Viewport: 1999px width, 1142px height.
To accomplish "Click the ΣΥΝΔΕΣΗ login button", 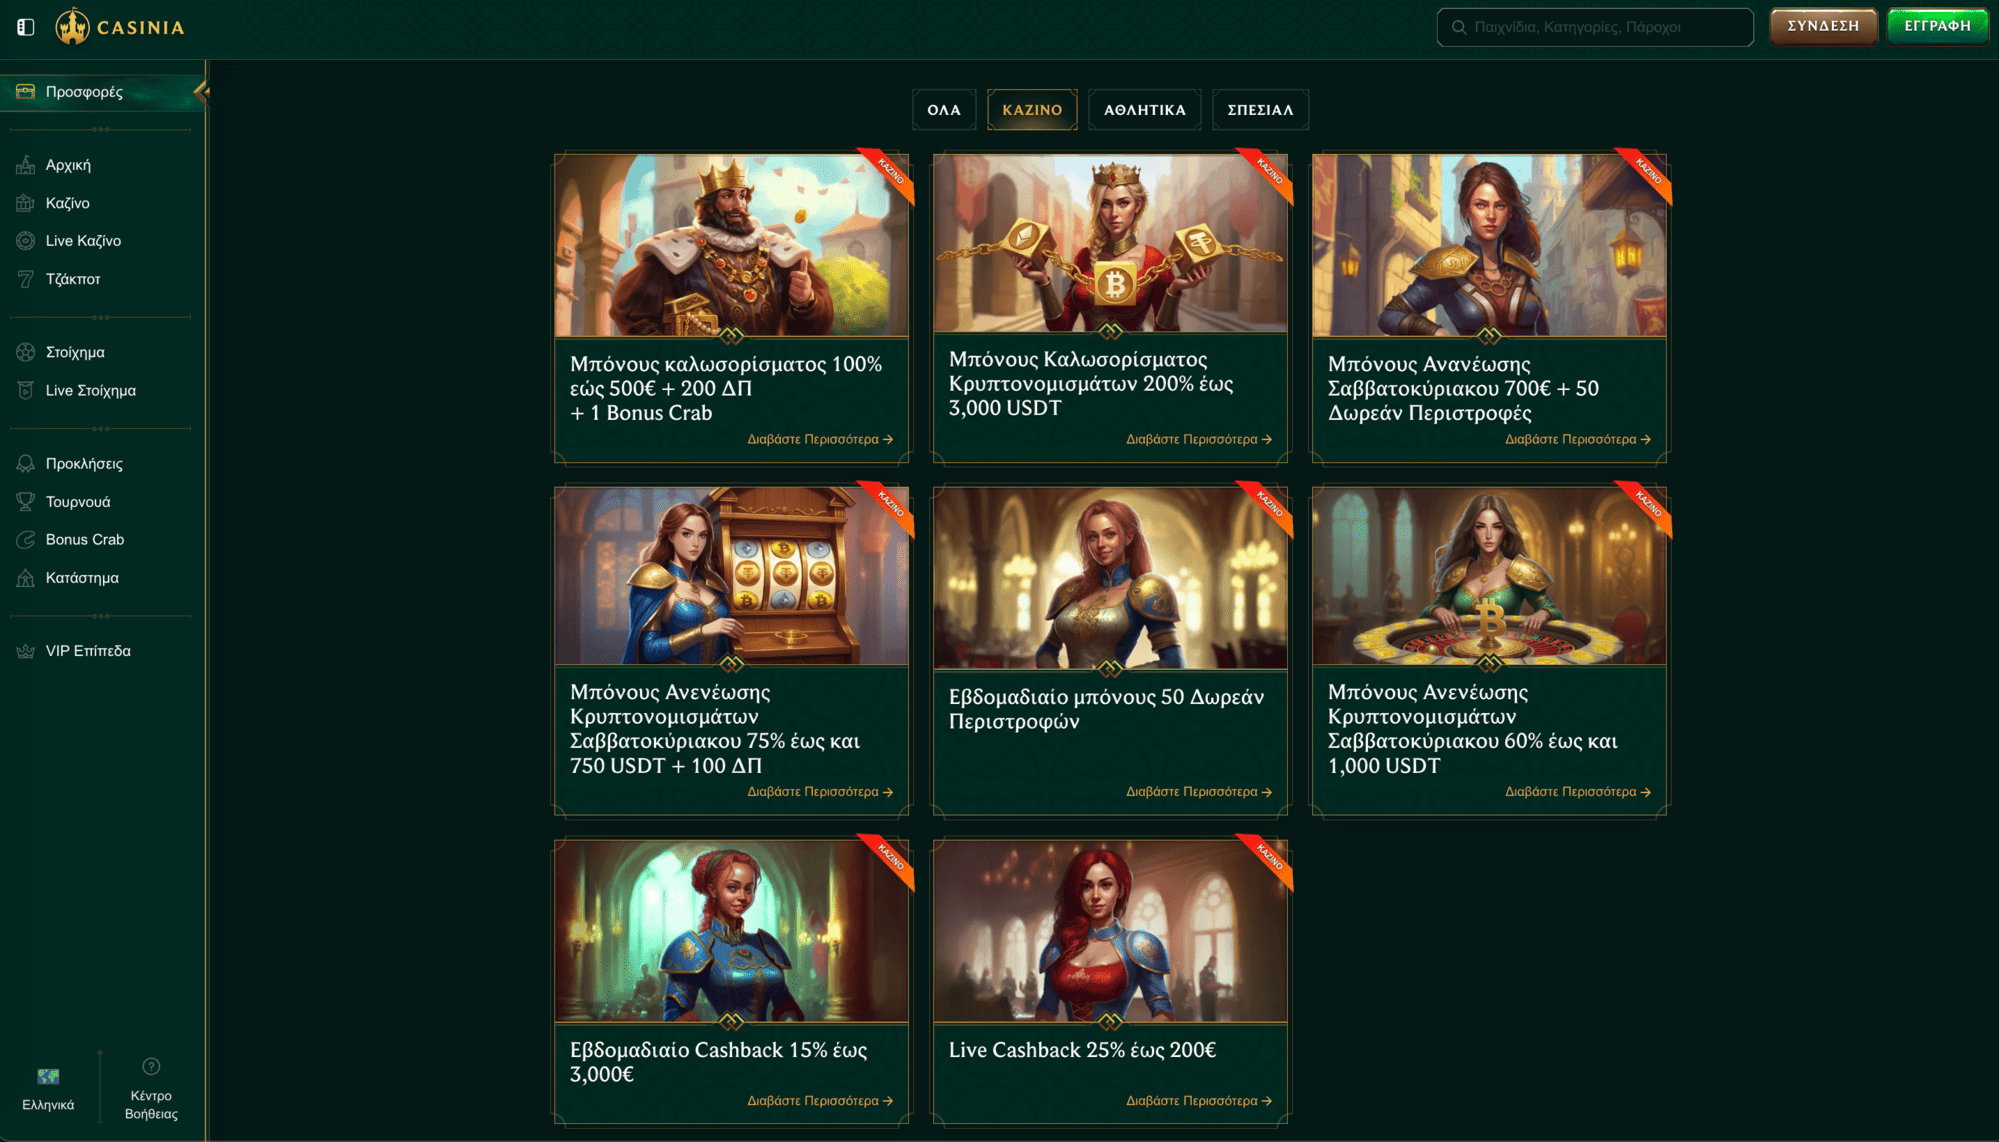I will click(x=1823, y=26).
